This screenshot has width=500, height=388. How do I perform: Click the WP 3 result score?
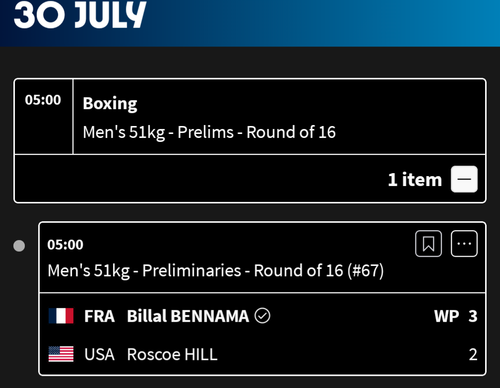point(456,316)
